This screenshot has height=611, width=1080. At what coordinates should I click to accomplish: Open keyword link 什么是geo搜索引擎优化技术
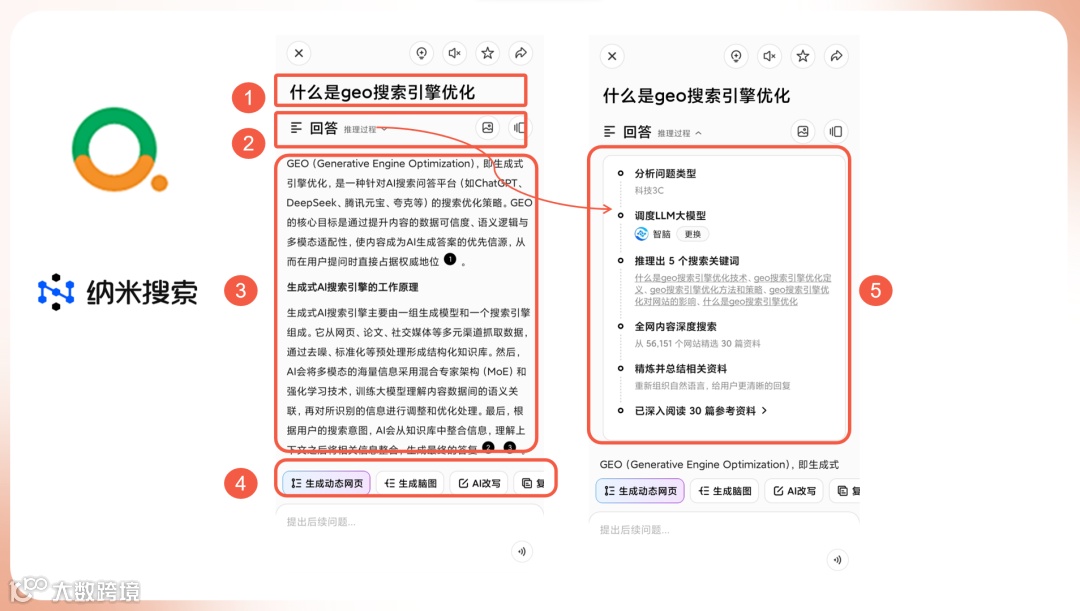coord(691,278)
